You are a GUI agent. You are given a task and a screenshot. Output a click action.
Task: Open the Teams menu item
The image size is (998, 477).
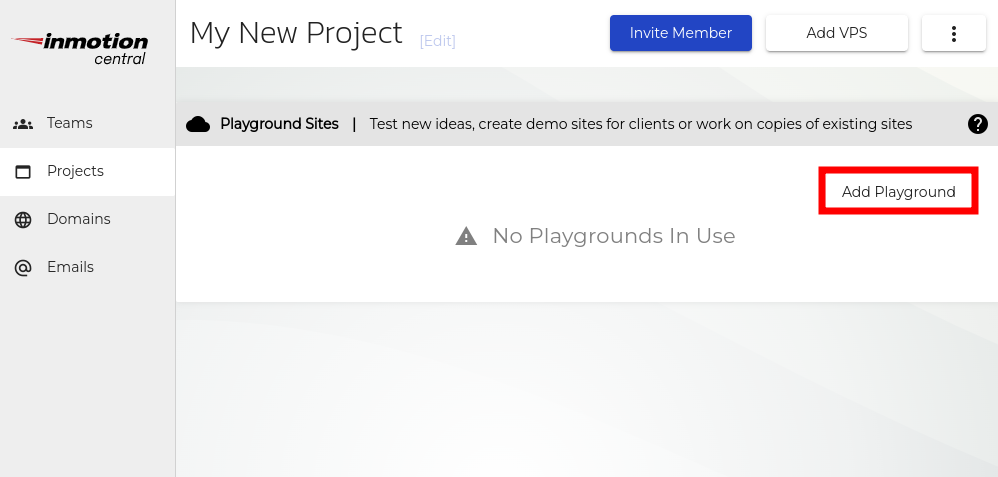(x=70, y=123)
